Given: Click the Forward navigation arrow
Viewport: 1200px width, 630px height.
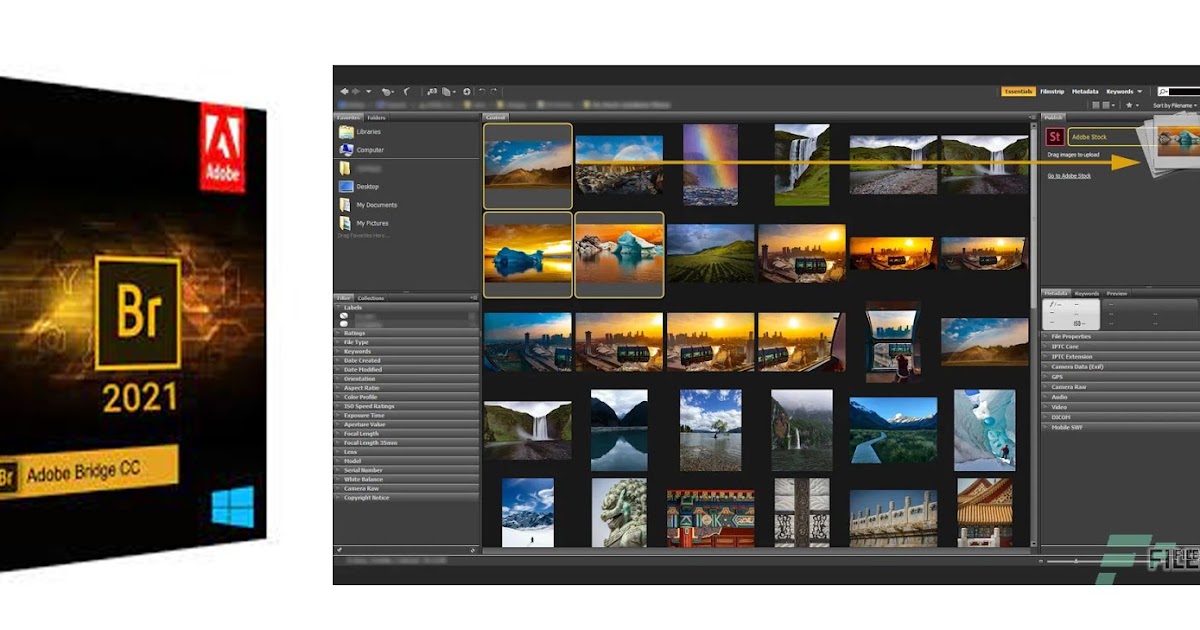Looking at the screenshot, I should pos(356,91).
